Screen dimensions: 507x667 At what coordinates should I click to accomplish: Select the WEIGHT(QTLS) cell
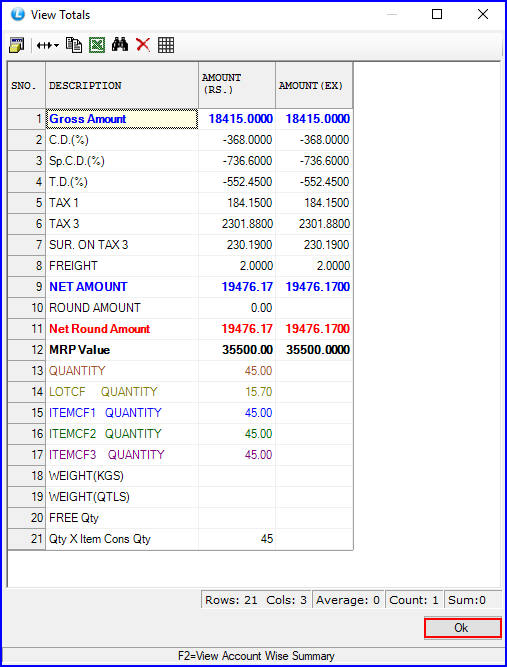pyautogui.click(x=122, y=497)
